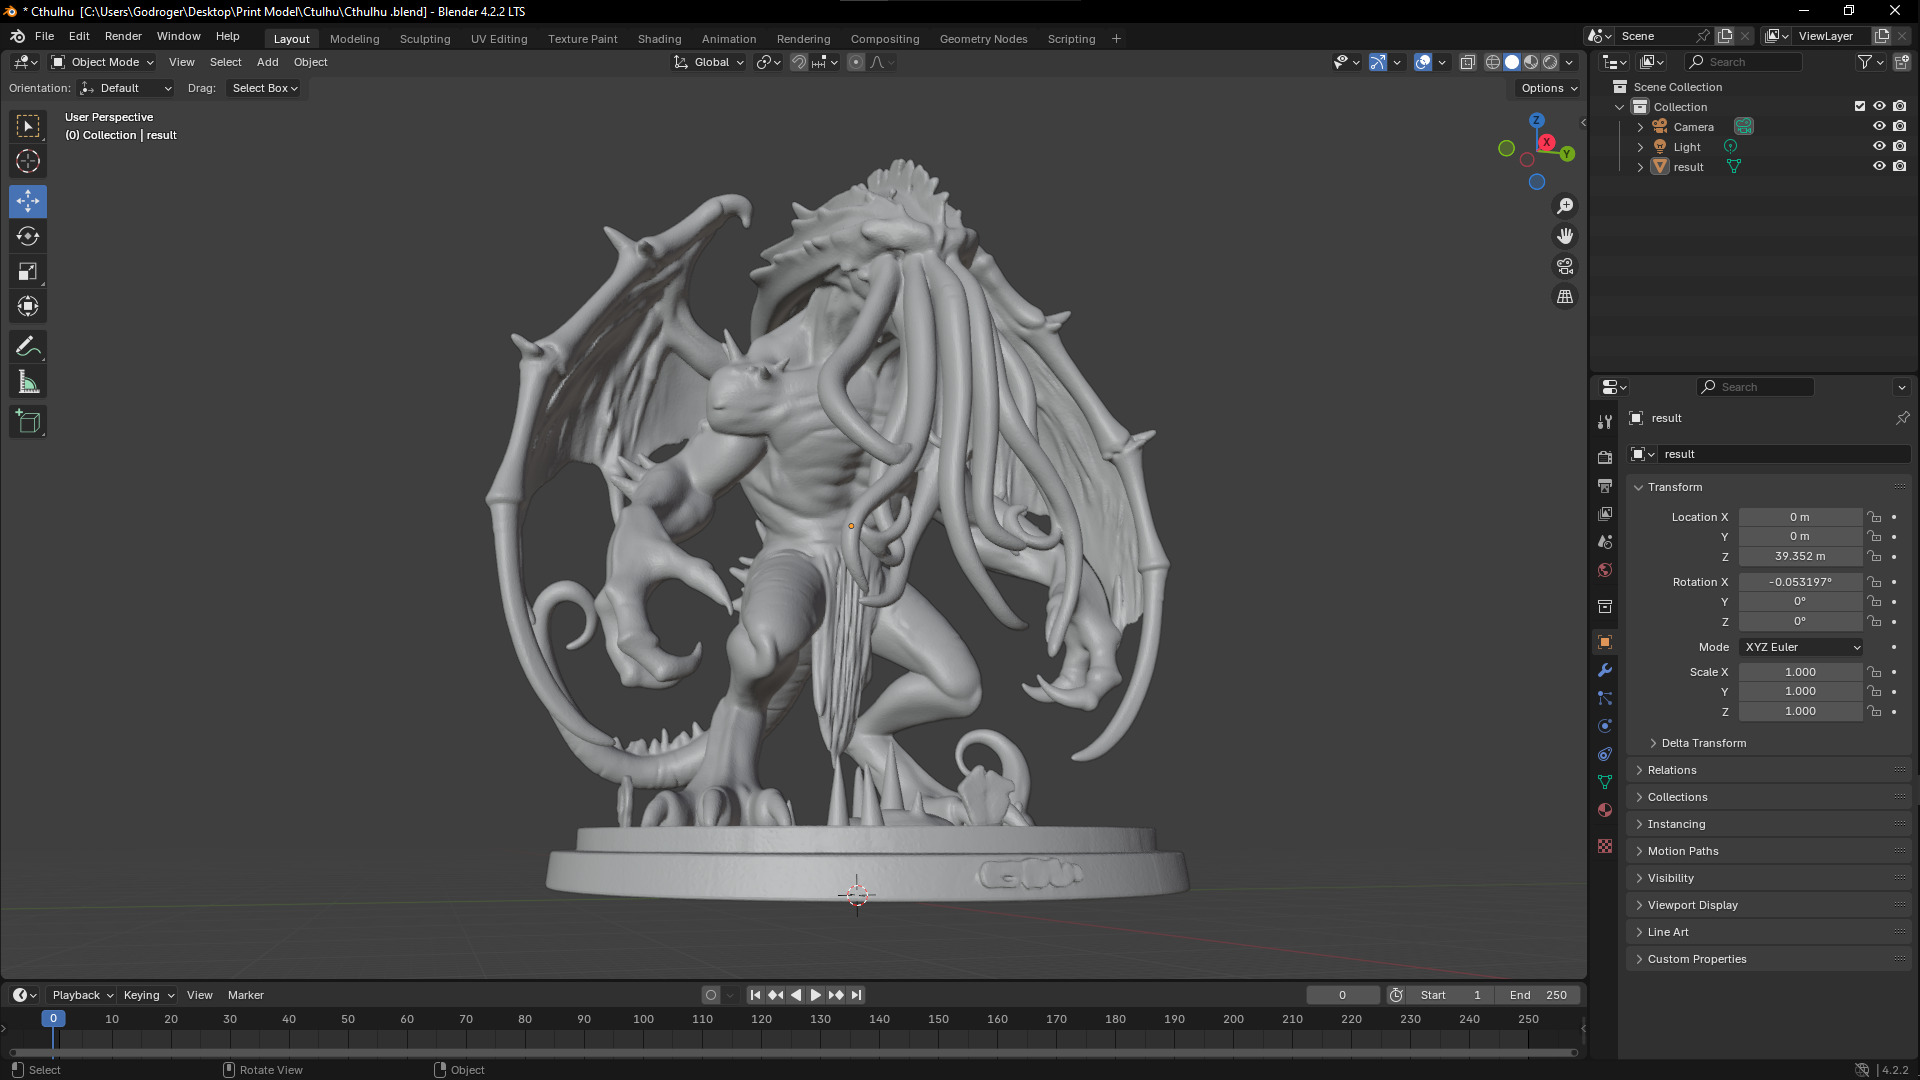Switch to Shading workspace tab
Image resolution: width=1920 pixels, height=1080 pixels.
[x=659, y=39]
